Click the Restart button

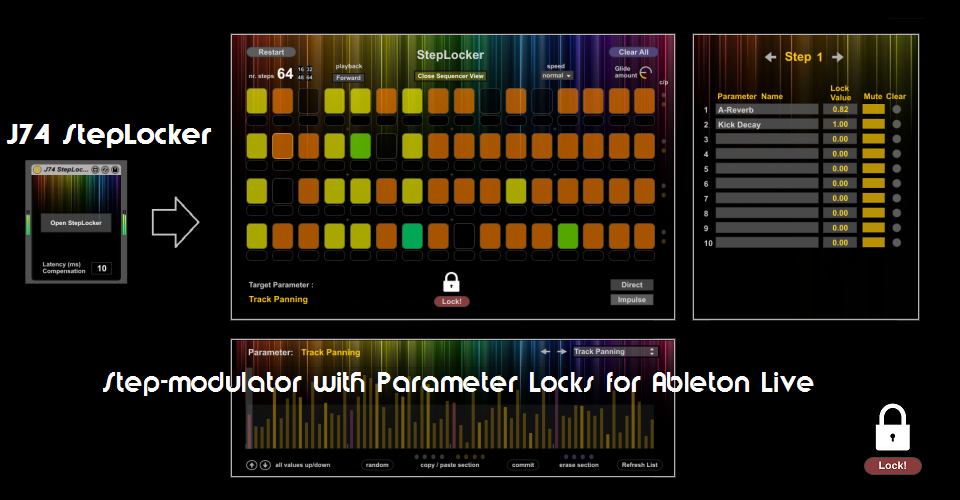[271, 52]
